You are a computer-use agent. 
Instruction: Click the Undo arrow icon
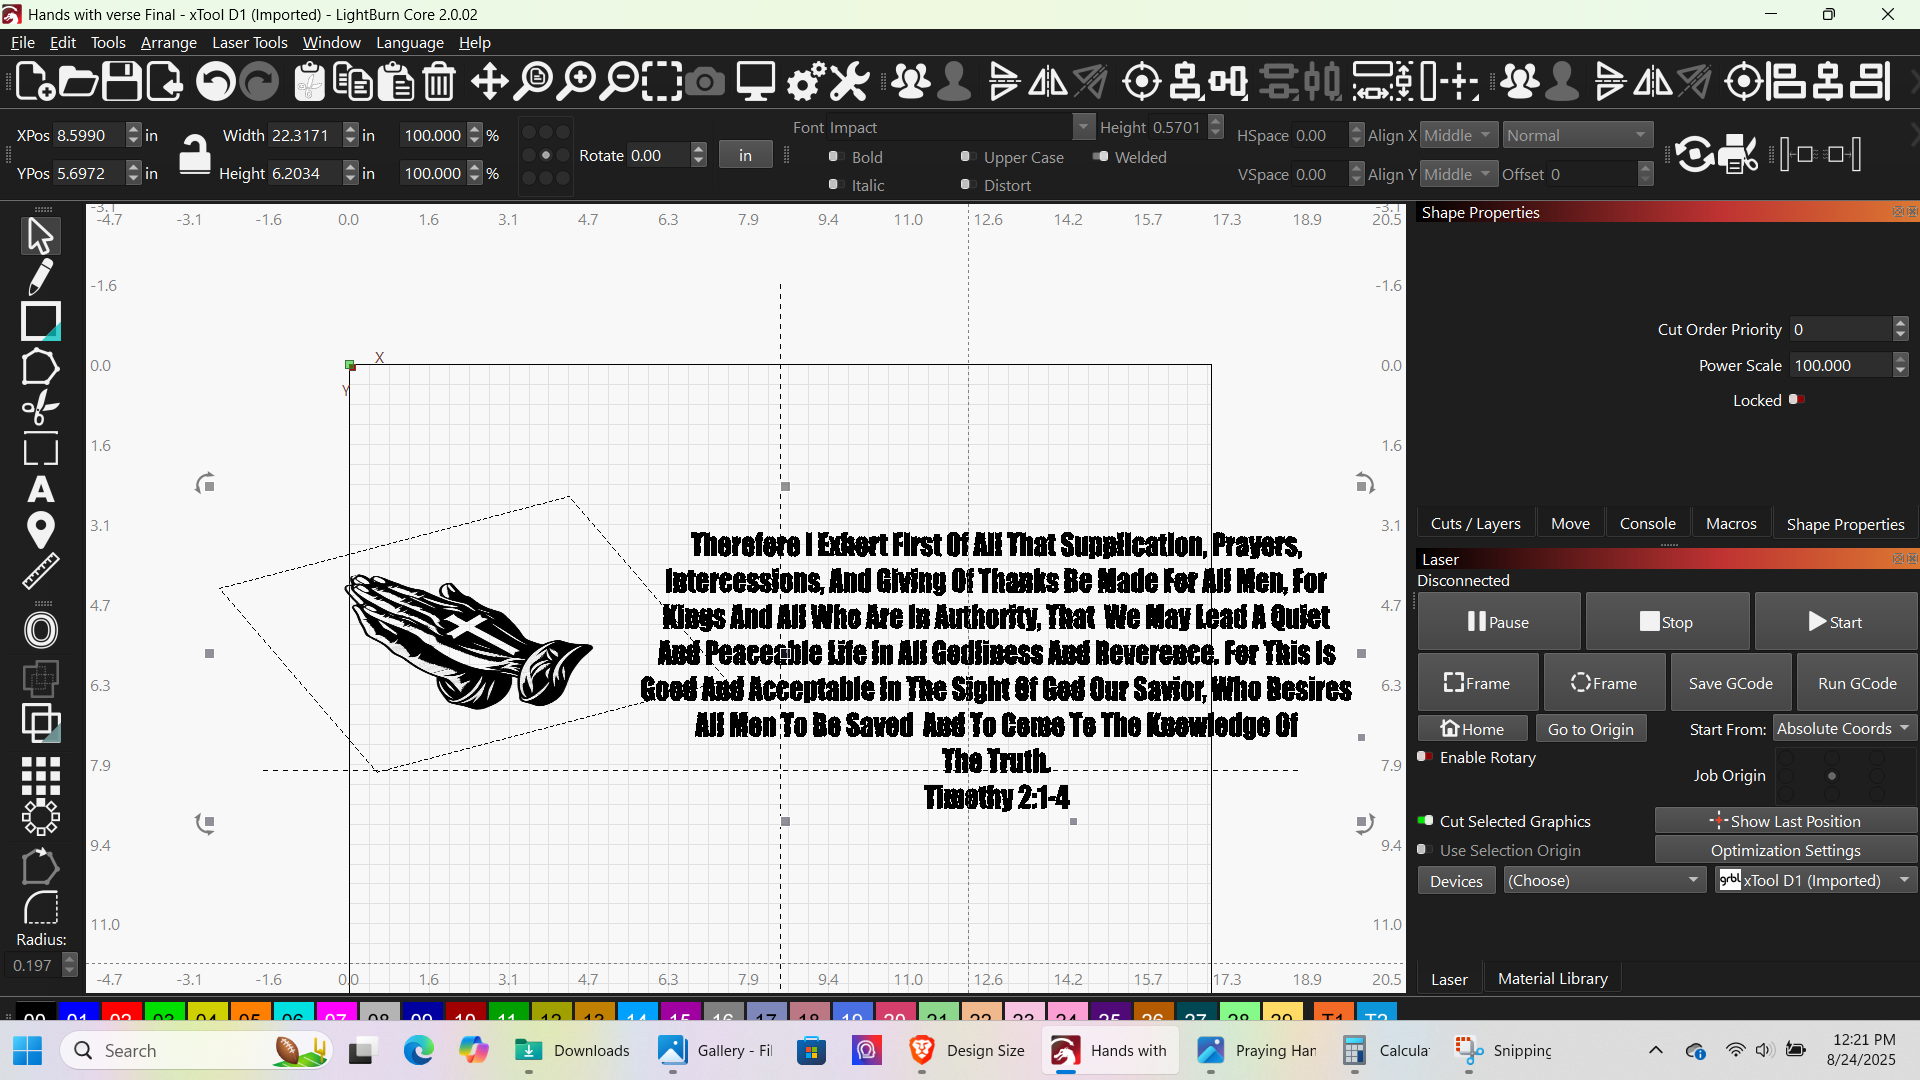tap(214, 82)
